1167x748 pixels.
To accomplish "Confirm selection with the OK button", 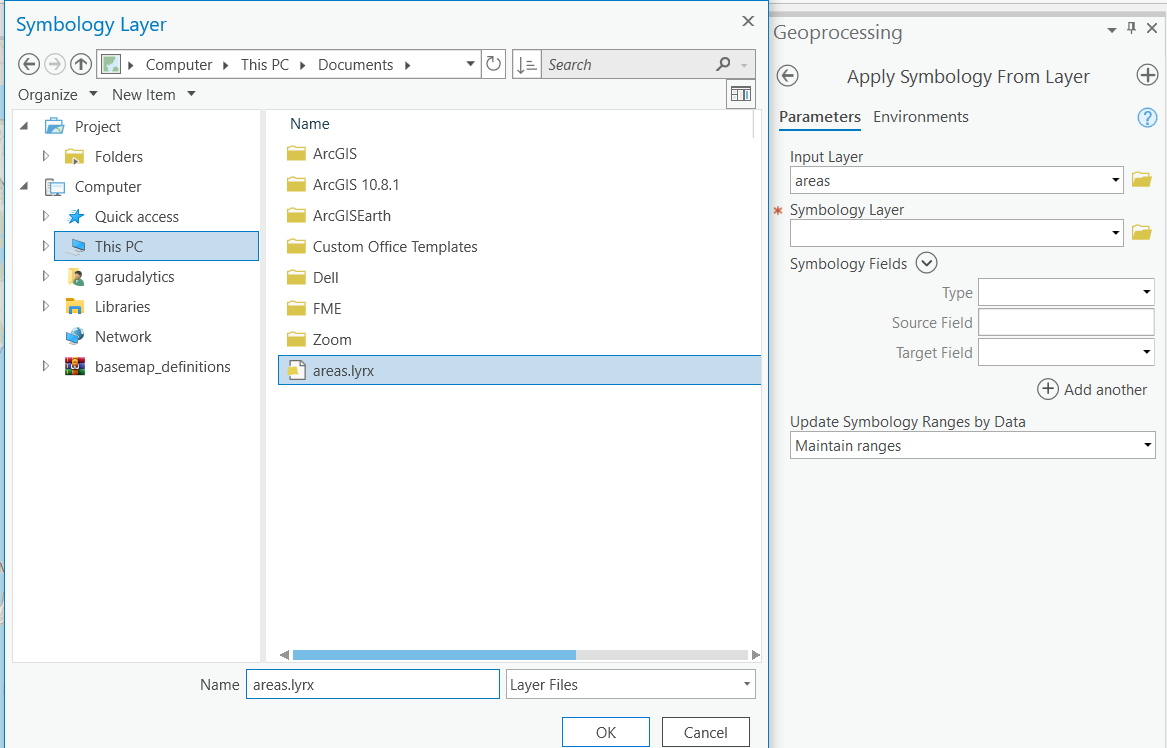I will (605, 731).
